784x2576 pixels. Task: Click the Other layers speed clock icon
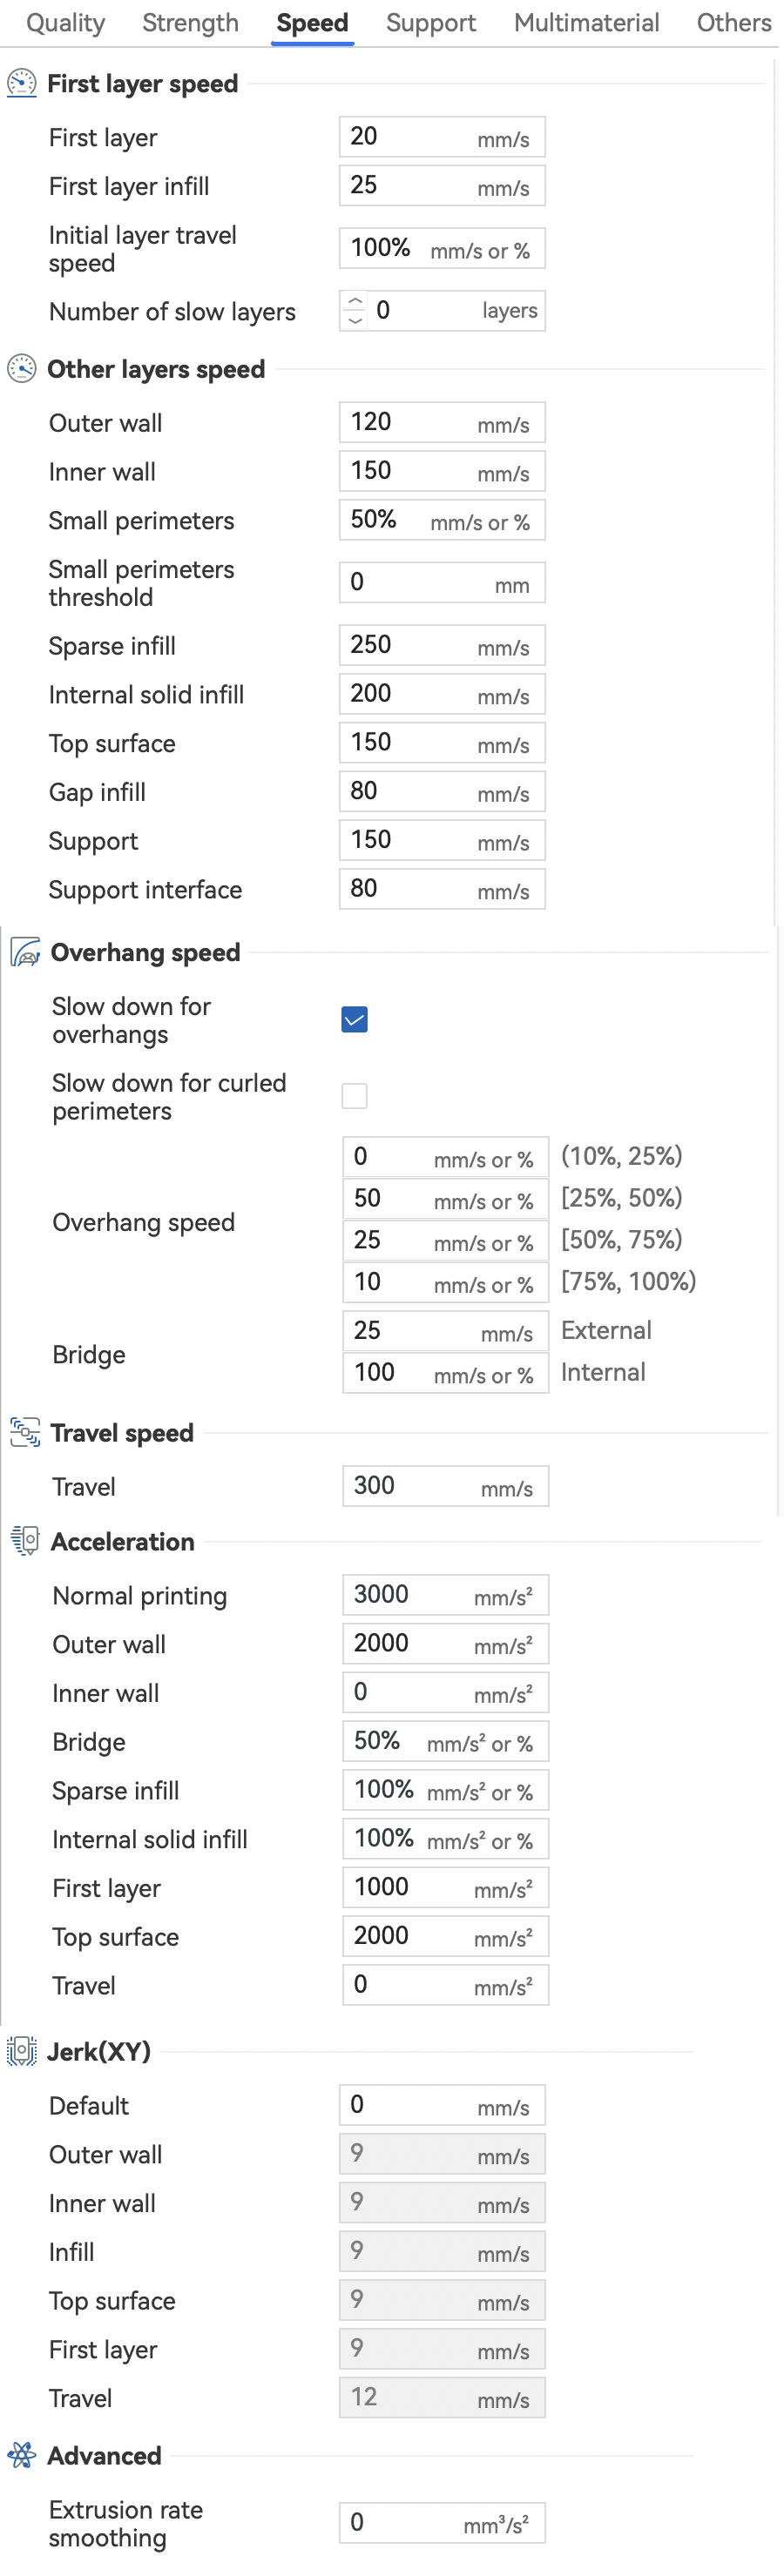(21, 369)
